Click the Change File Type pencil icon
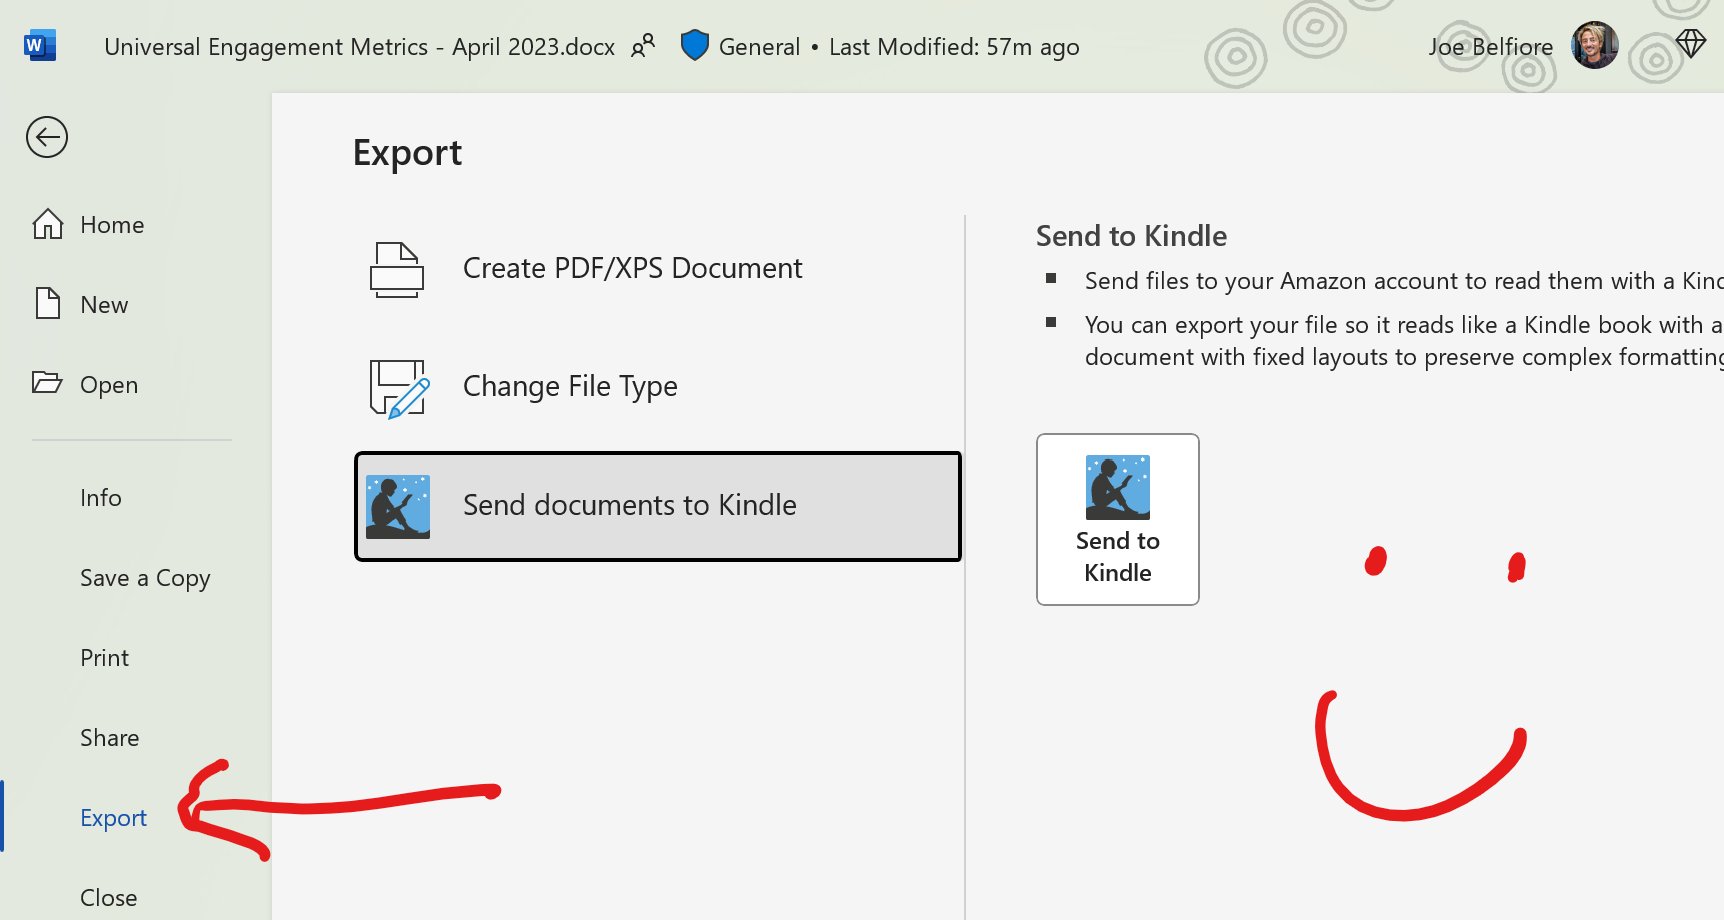This screenshot has width=1724, height=920. 399,387
